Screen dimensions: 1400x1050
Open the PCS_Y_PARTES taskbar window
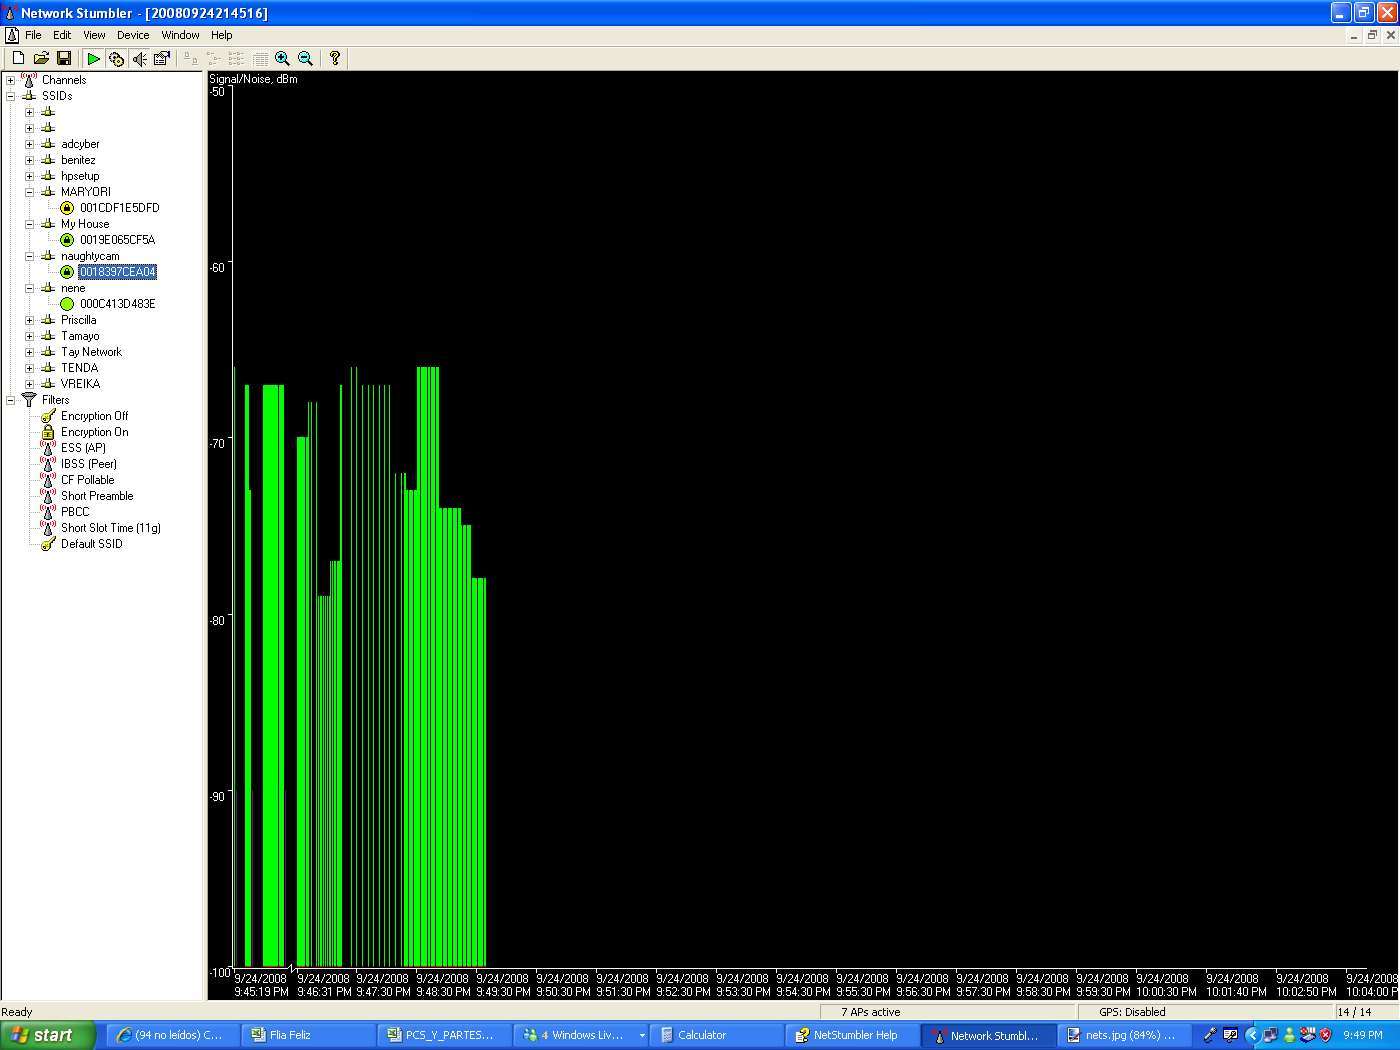pos(444,1035)
